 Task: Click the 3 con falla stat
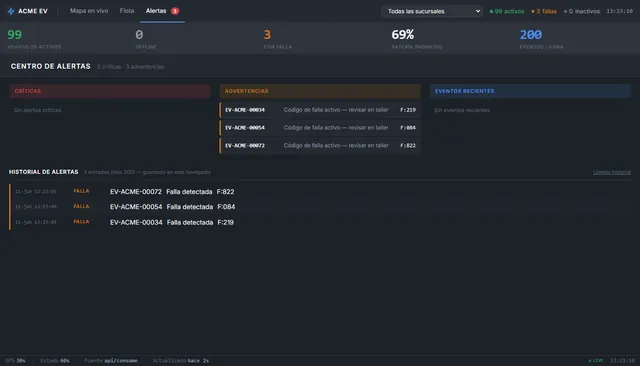pos(278,39)
